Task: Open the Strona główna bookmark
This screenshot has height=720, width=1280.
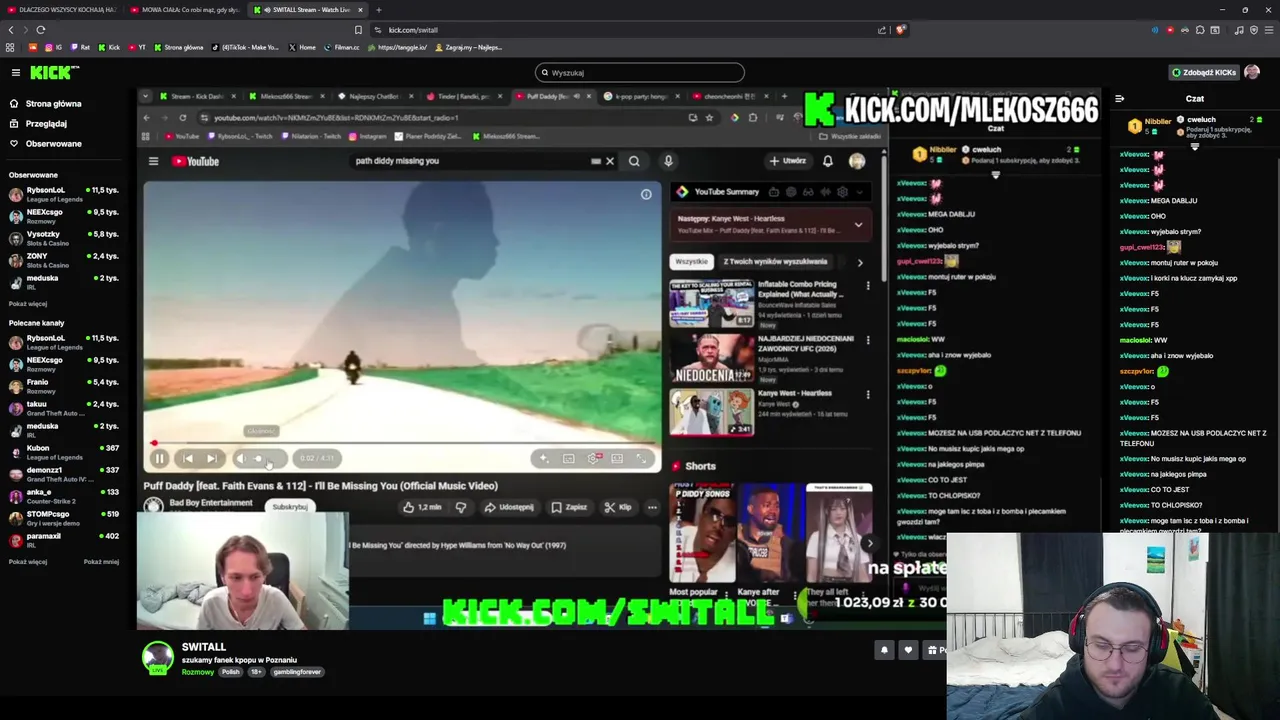Action: (178, 47)
